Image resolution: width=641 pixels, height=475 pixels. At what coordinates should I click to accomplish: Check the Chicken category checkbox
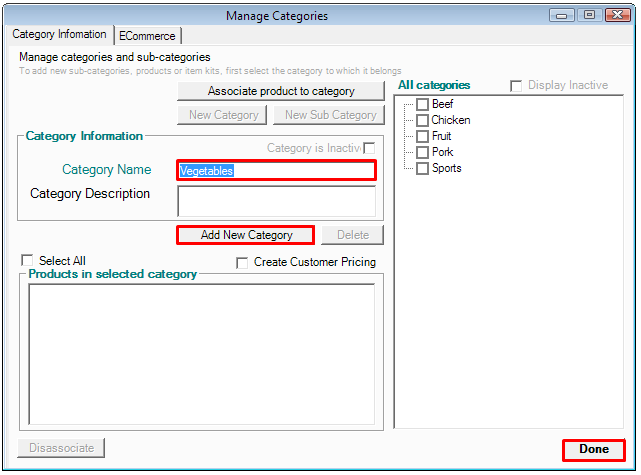pos(422,121)
